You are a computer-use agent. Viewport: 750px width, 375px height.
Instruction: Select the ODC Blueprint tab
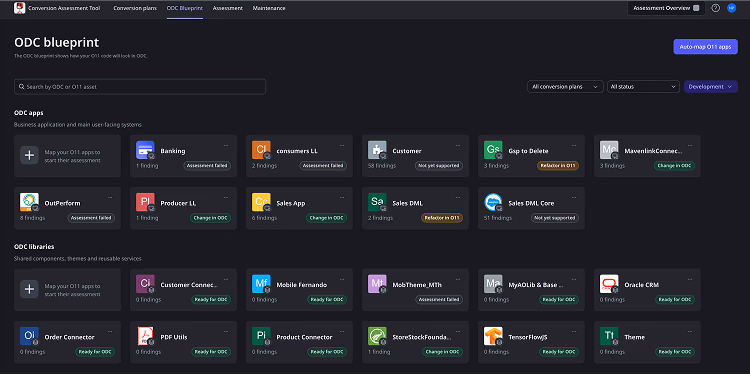[x=185, y=8]
